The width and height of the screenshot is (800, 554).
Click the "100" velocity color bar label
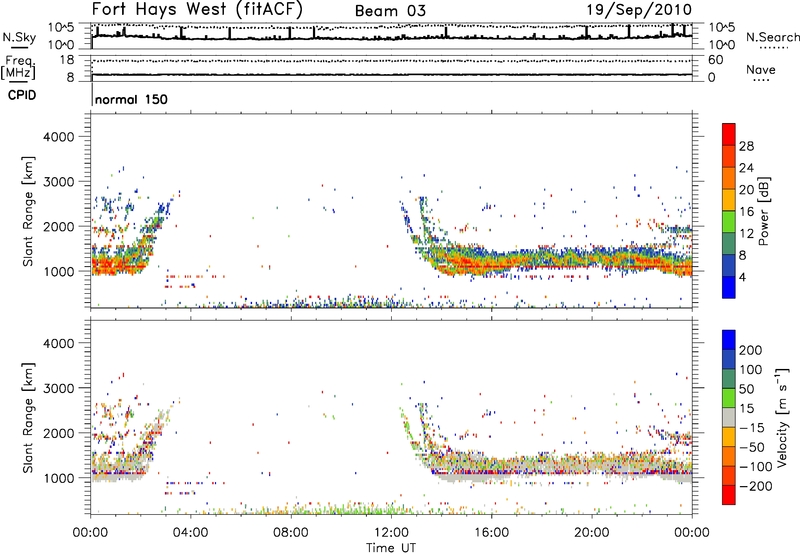click(x=751, y=369)
